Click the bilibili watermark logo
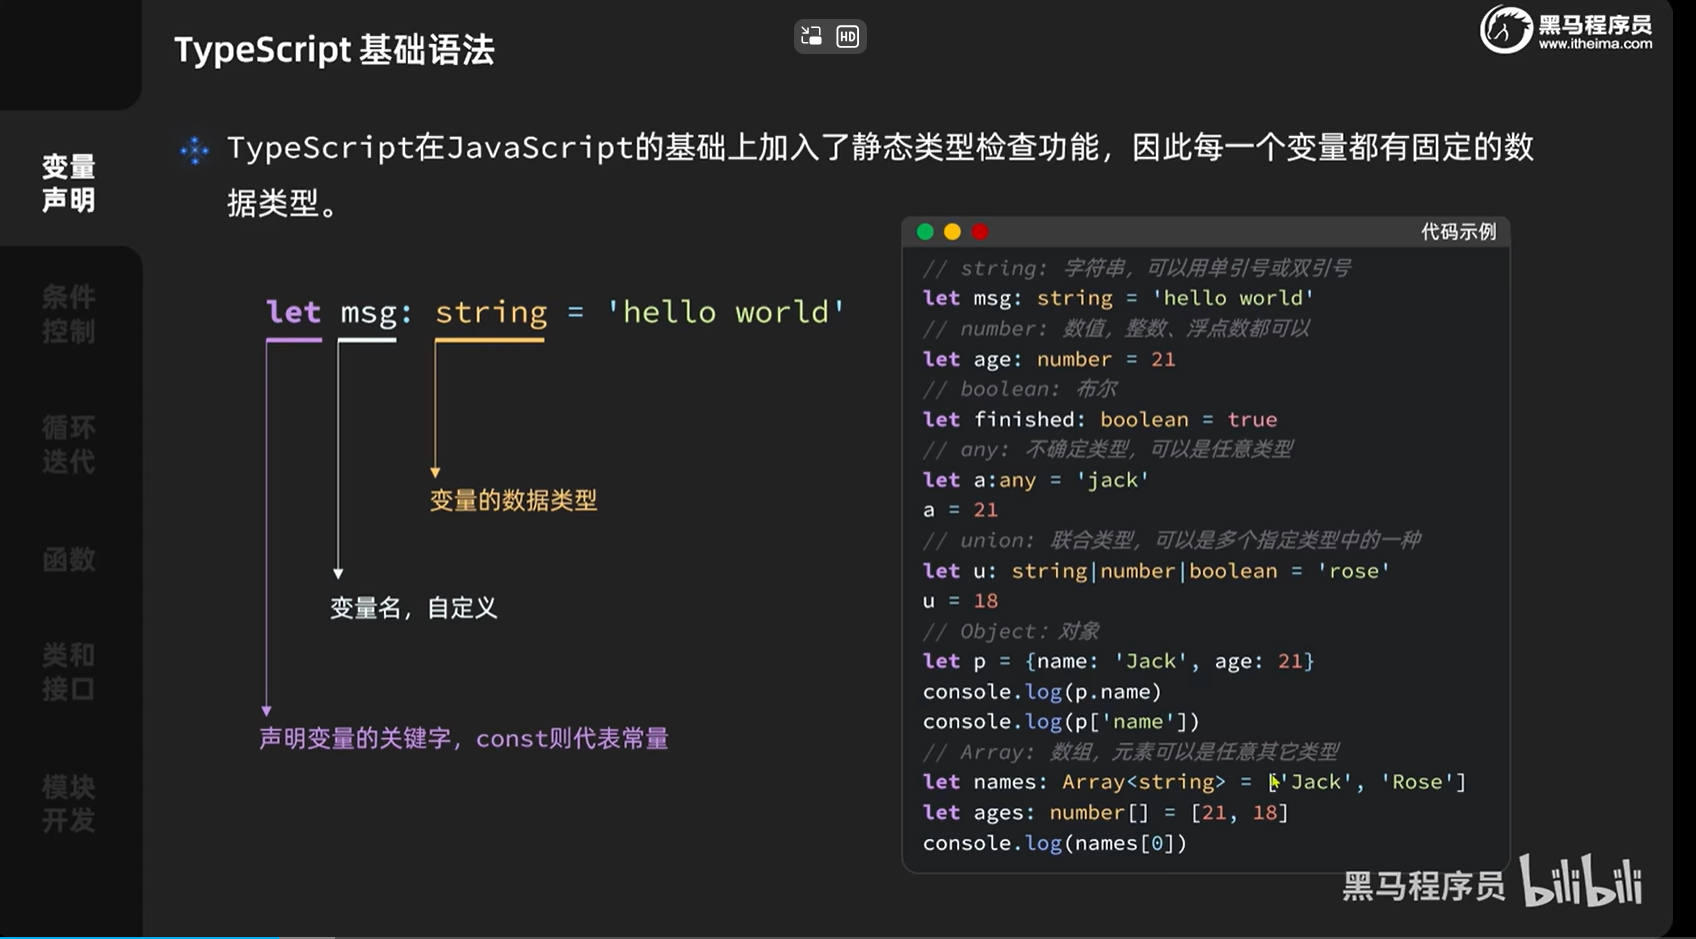The image size is (1696, 939). [x=1580, y=881]
